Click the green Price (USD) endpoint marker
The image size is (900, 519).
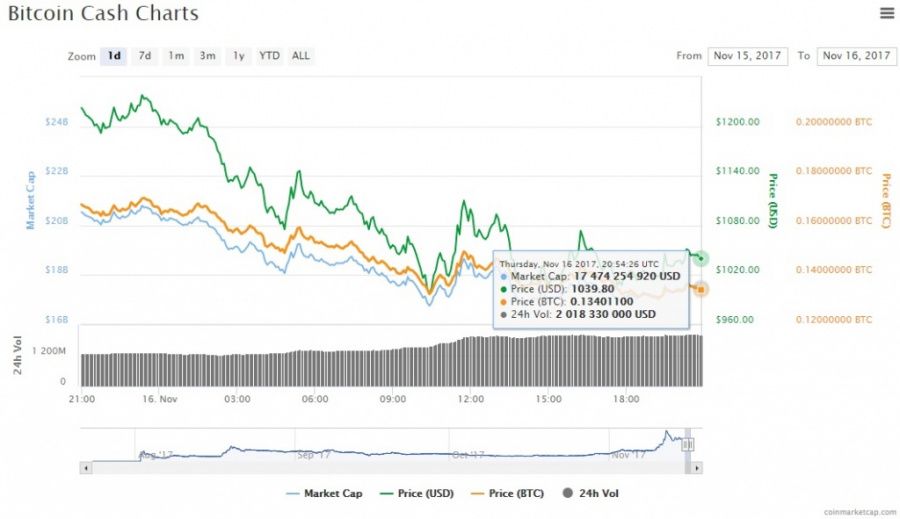click(x=701, y=258)
